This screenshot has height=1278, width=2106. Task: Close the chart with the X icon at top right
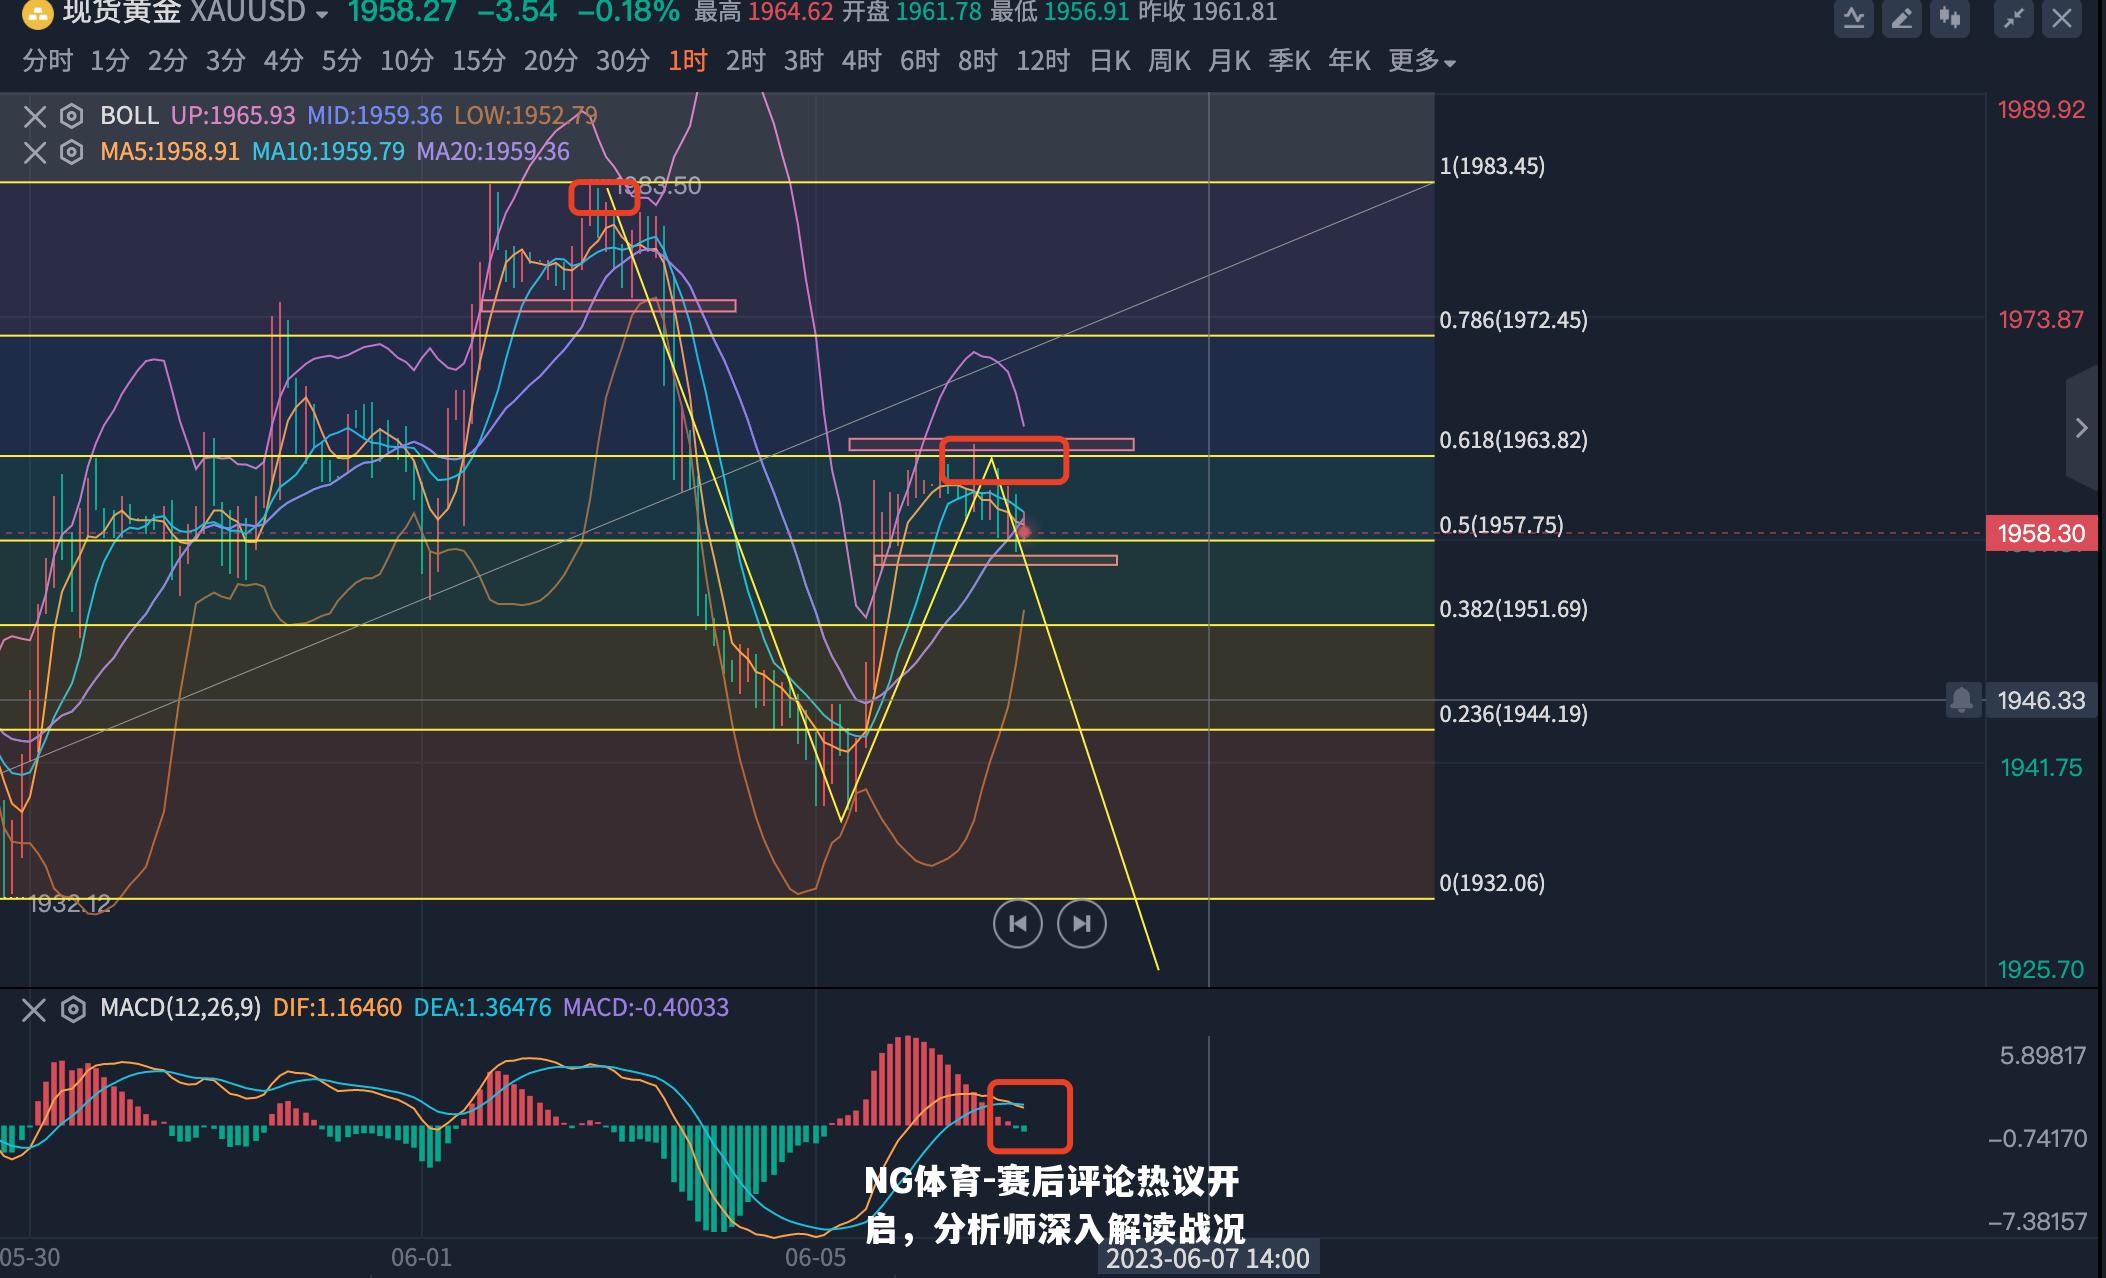coord(2061,18)
